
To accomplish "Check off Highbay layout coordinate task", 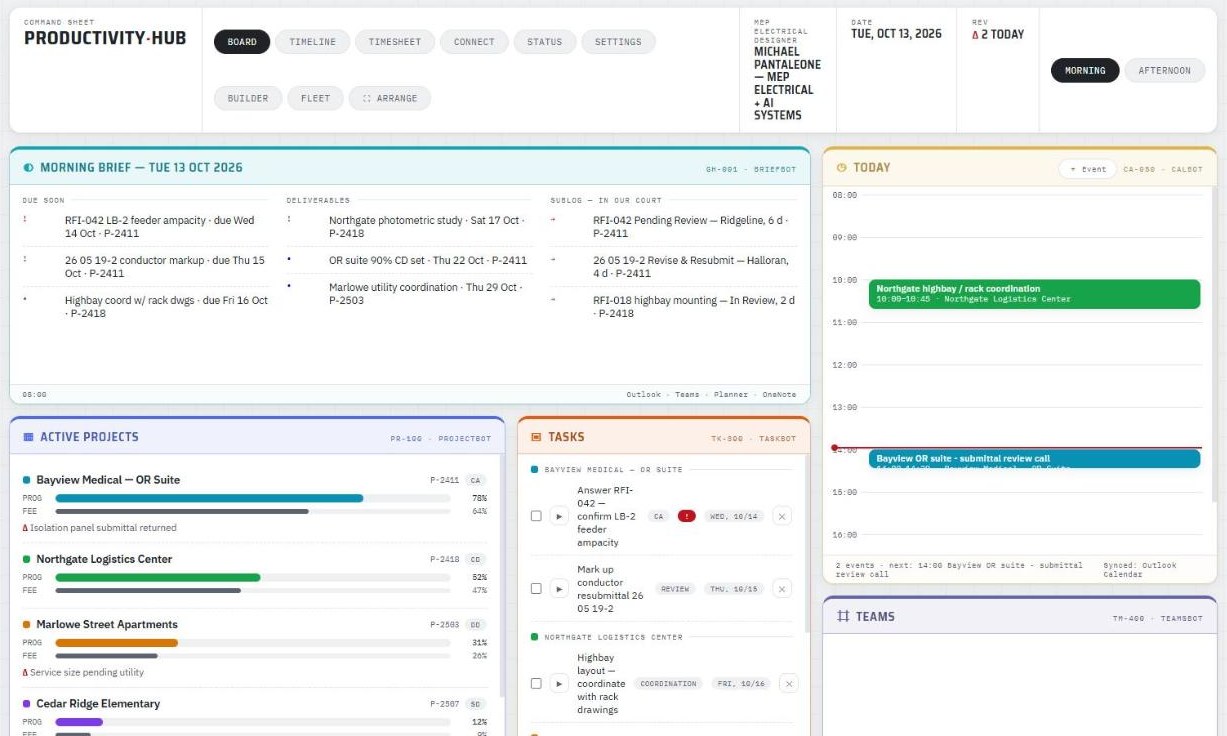I will point(536,684).
